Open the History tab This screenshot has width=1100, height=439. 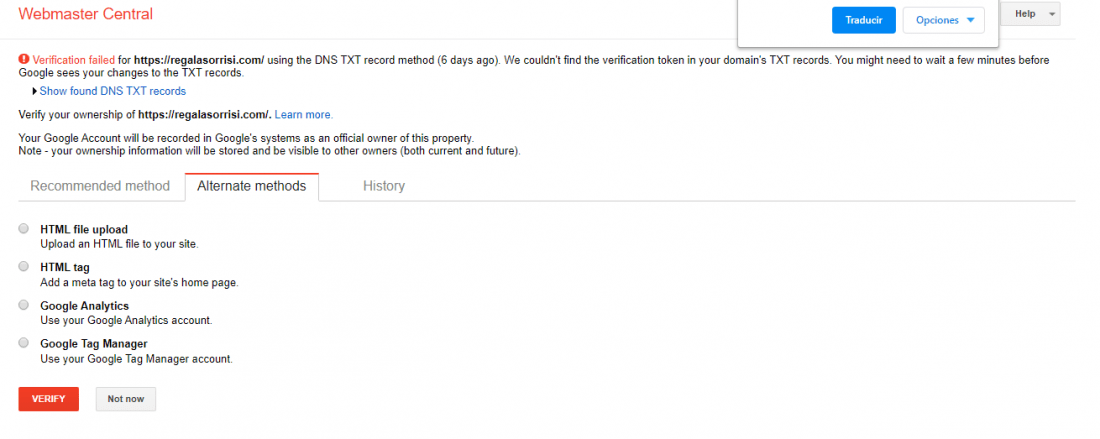pyautogui.click(x=384, y=187)
